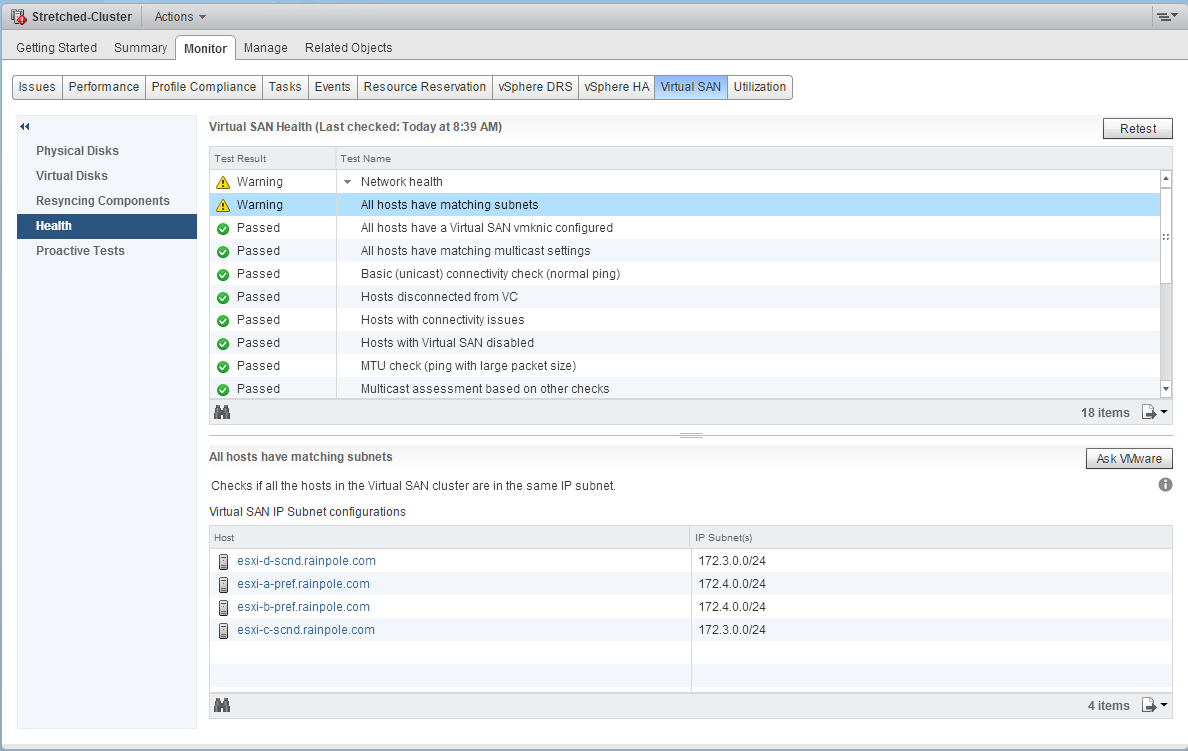
Task: Click binoculars find icon in health tests table
Action: tap(222, 412)
